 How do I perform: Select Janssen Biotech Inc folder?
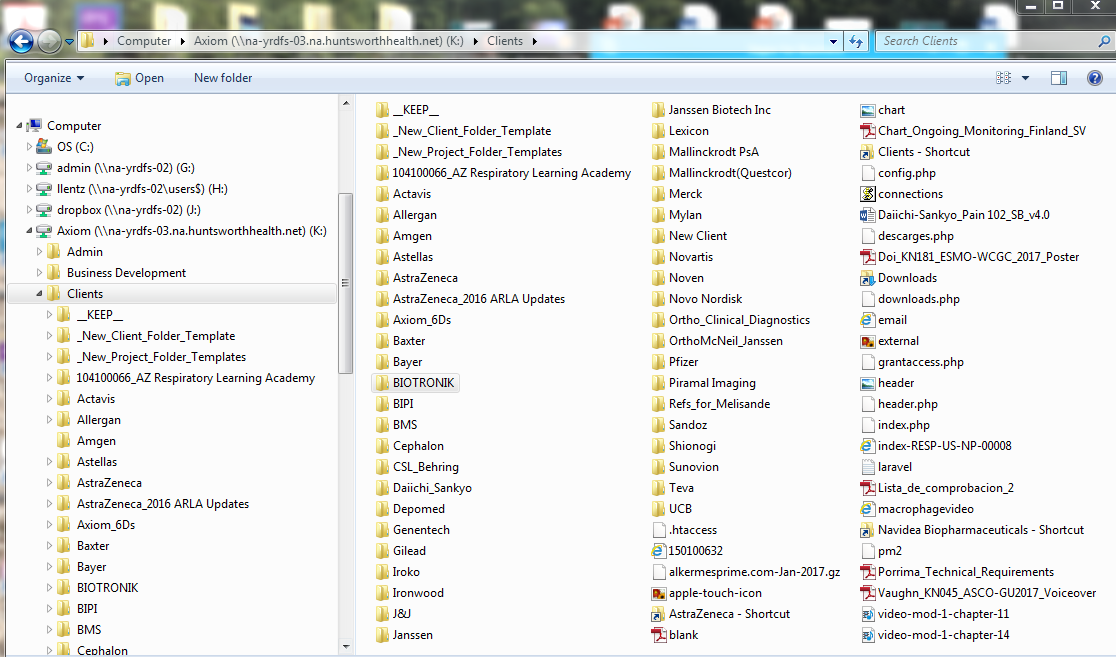point(711,110)
